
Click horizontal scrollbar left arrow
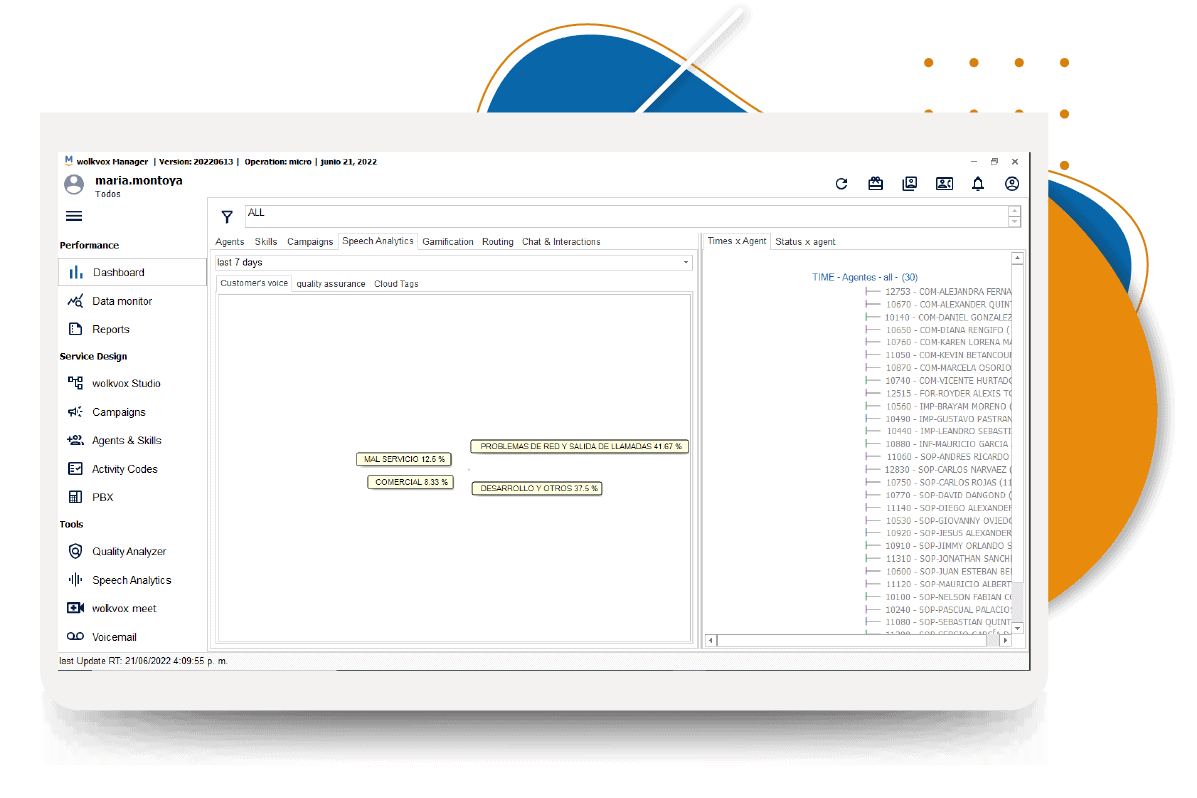[x=711, y=641]
